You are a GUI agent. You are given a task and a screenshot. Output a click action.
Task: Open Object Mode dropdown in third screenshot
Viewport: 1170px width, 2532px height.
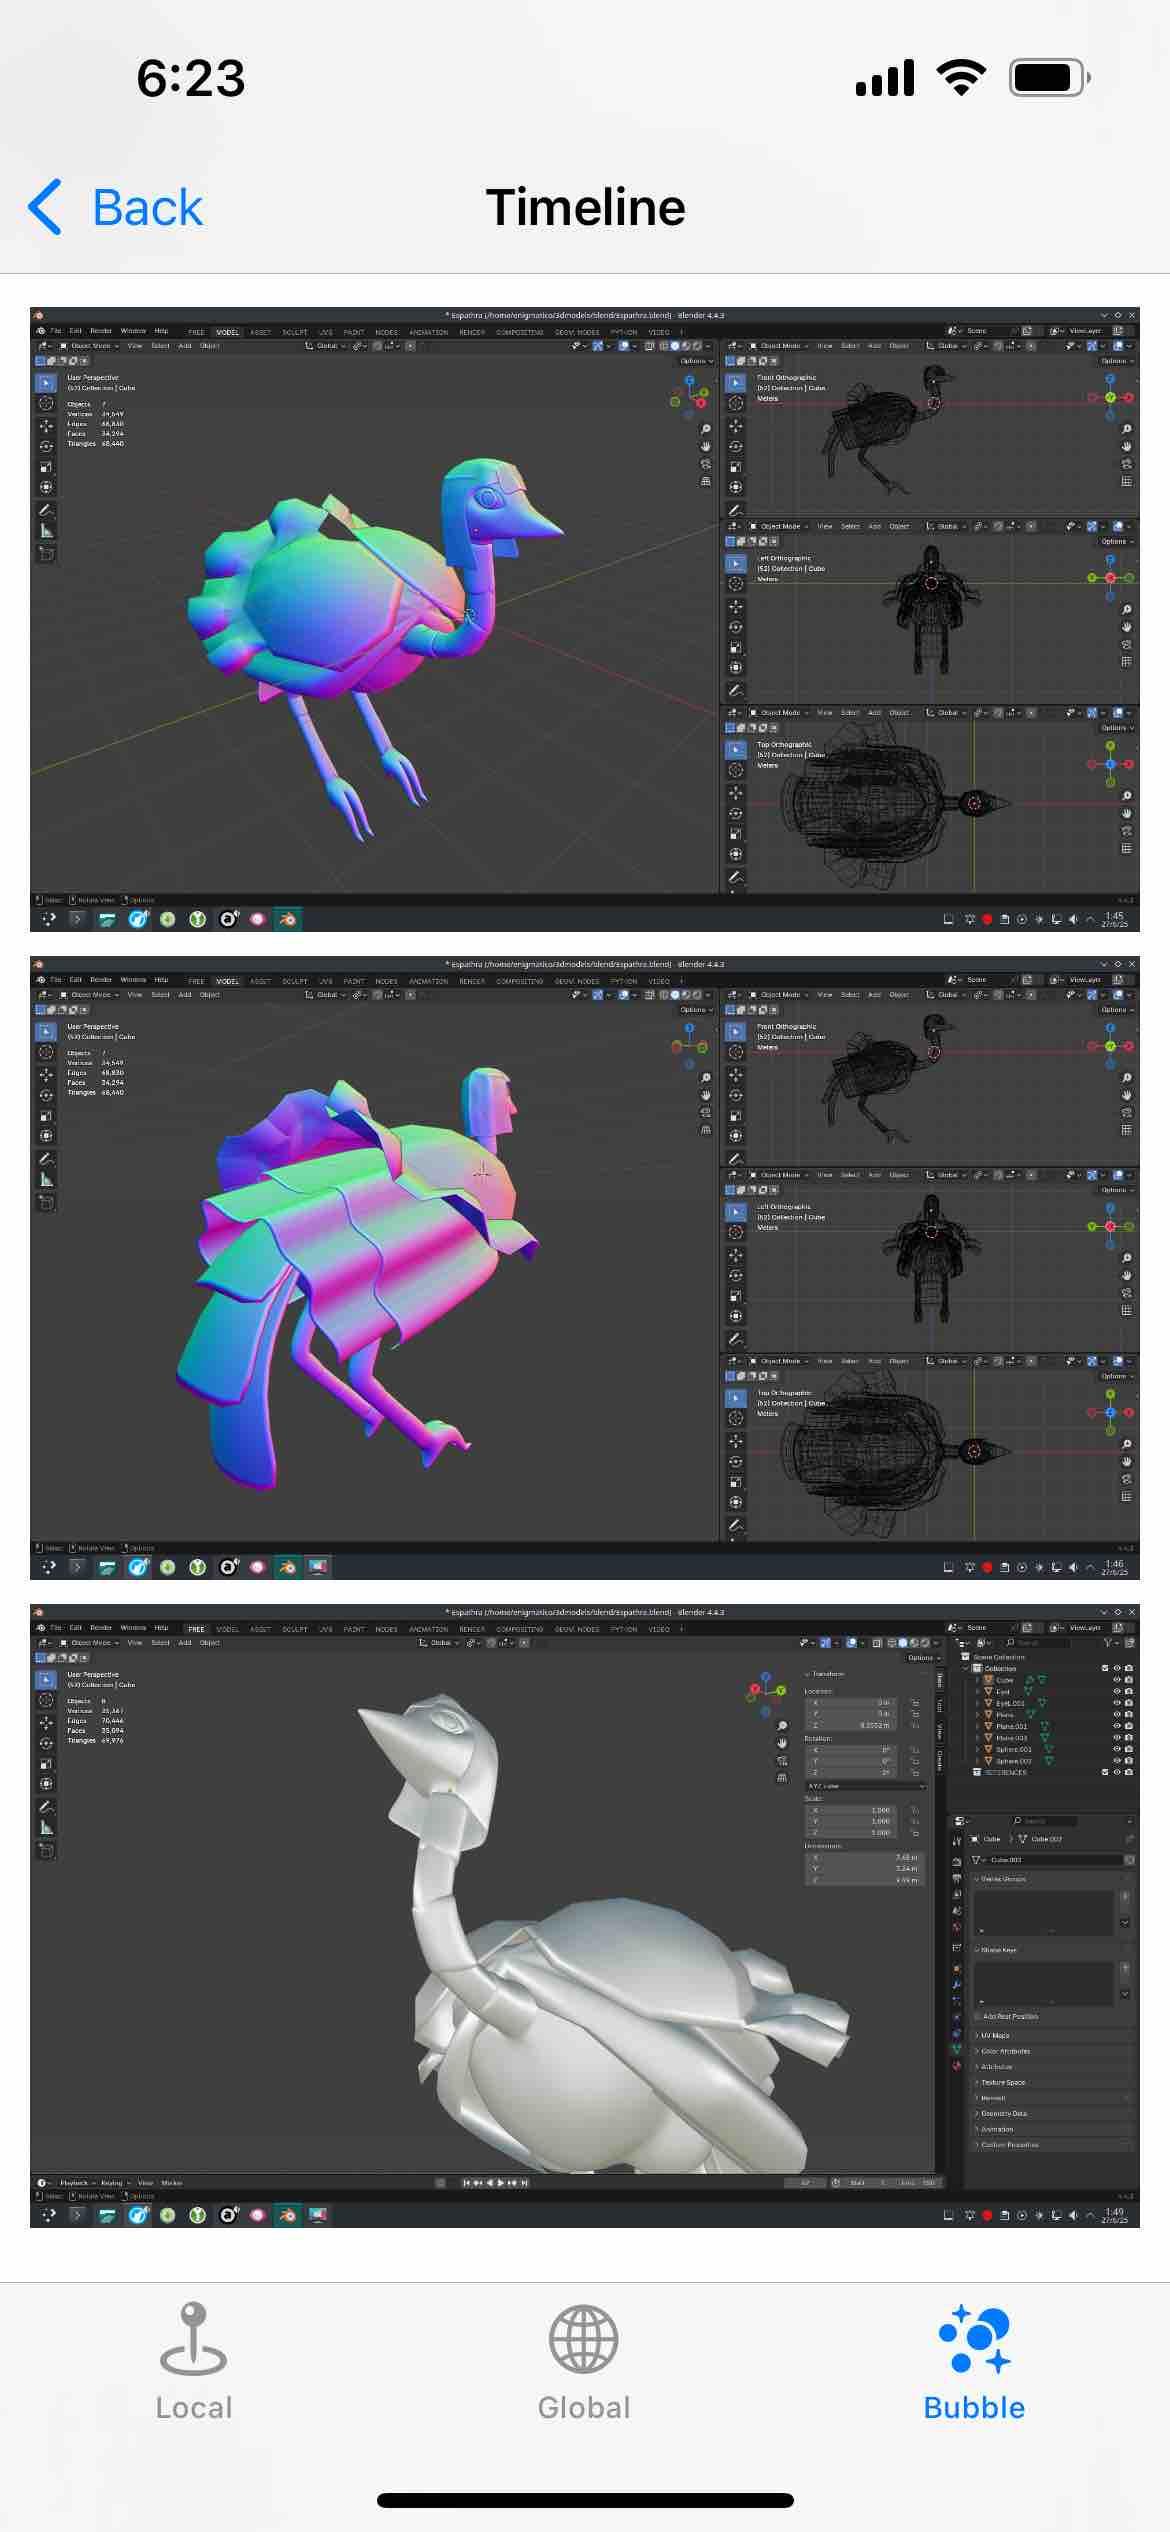90,1642
